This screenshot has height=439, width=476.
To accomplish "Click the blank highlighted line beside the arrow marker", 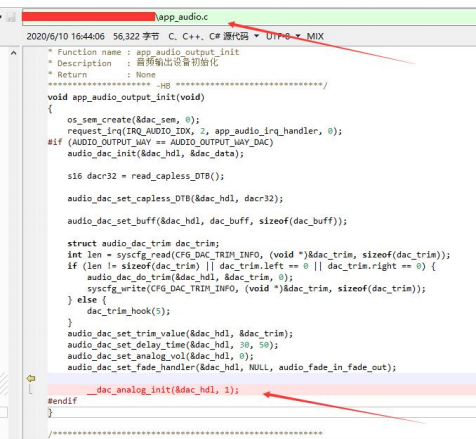I will click(x=262, y=378).
